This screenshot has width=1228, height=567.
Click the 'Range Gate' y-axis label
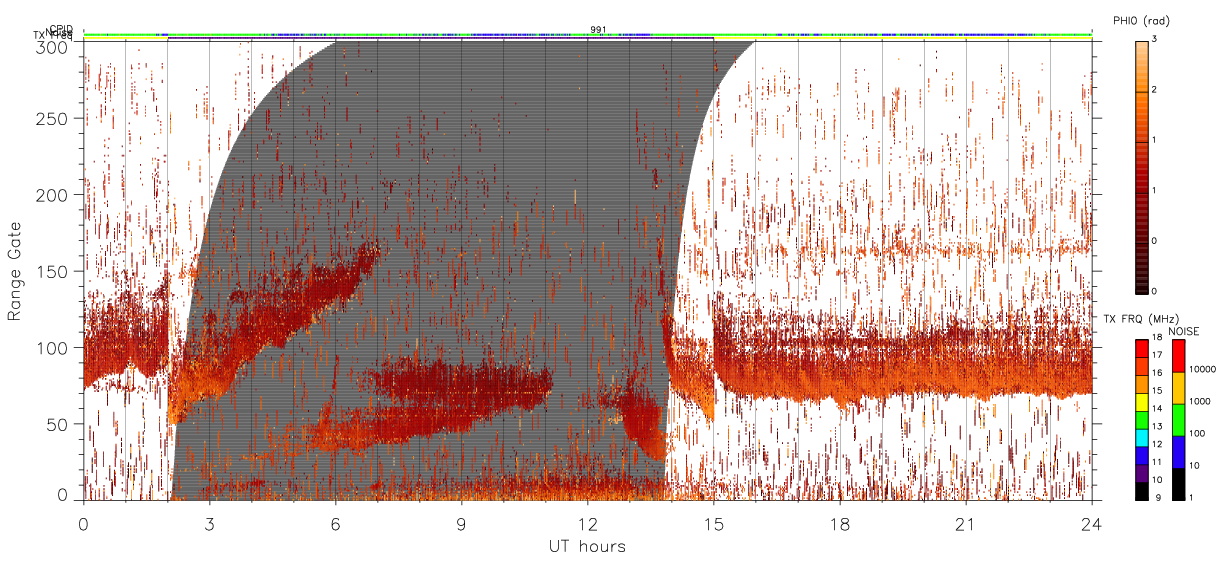15,271
